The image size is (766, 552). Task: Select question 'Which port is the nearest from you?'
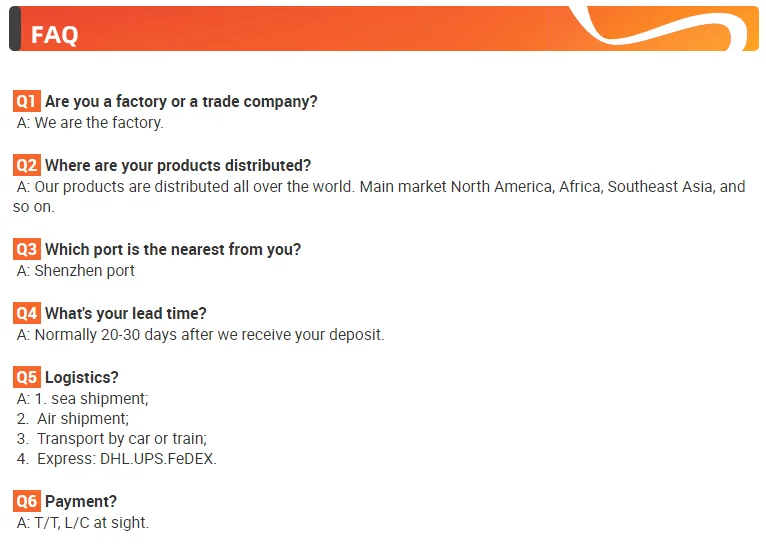tap(173, 250)
